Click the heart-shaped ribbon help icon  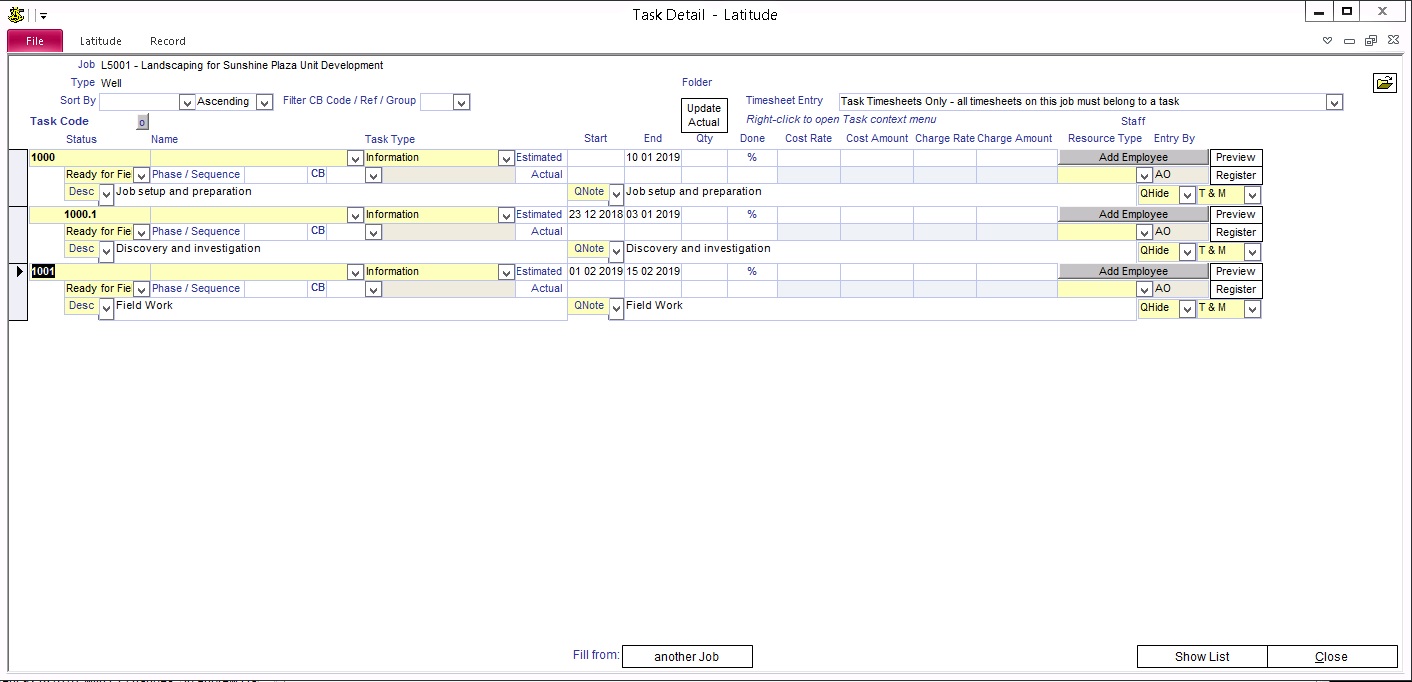pos(1328,41)
